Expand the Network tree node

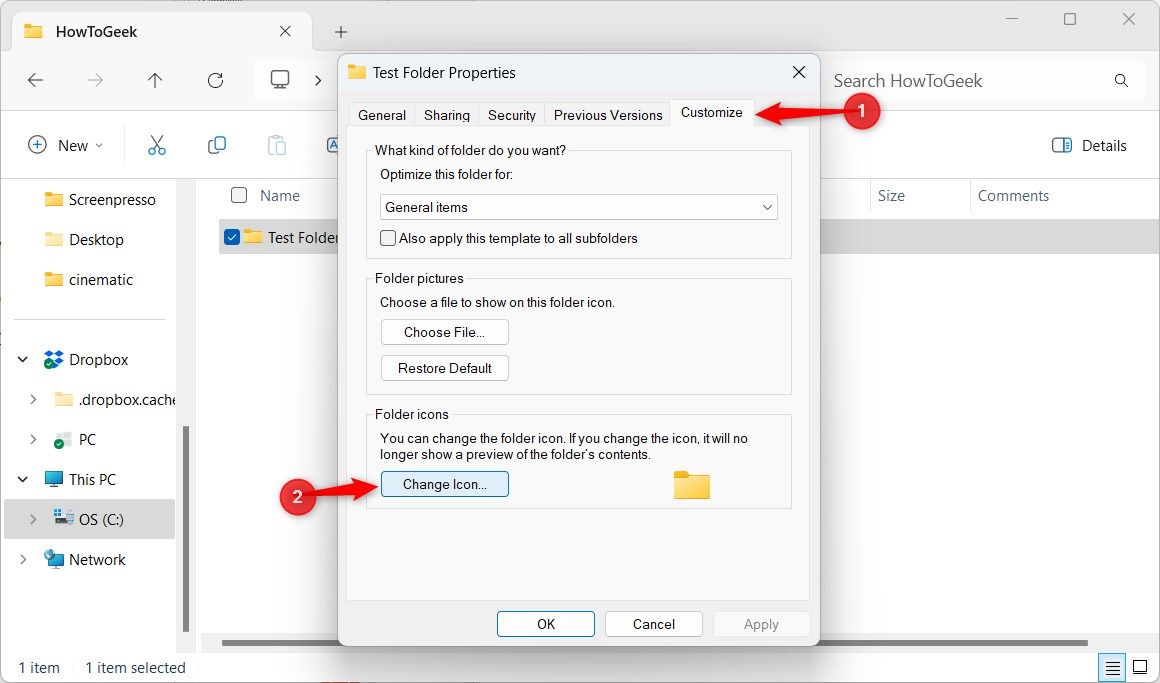23,559
